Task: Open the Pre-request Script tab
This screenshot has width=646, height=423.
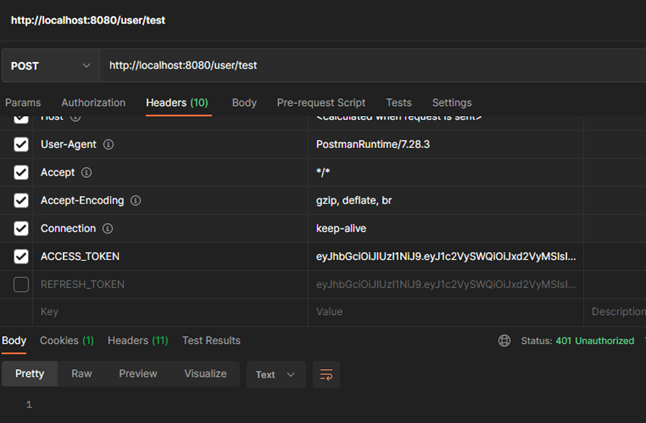Action: pyautogui.click(x=321, y=103)
